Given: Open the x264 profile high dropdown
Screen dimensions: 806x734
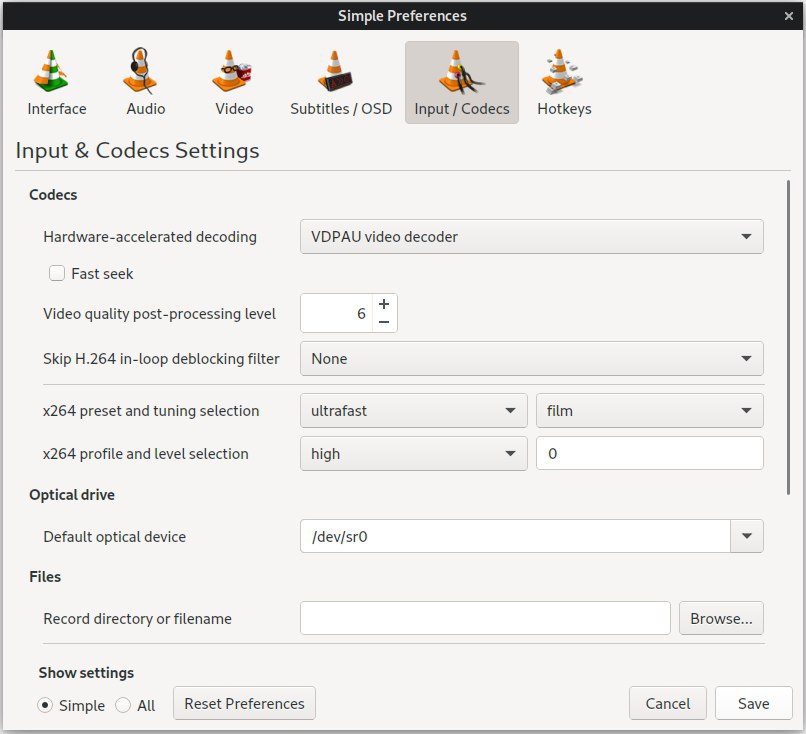Looking at the screenshot, I should click(413, 453).
